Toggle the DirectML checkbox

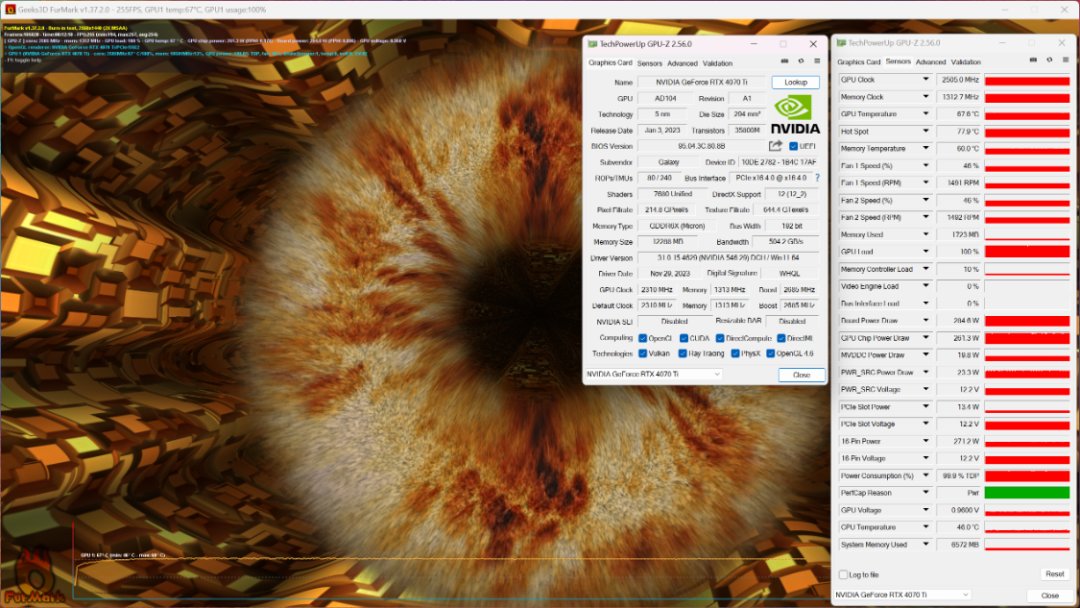(782, 338)
